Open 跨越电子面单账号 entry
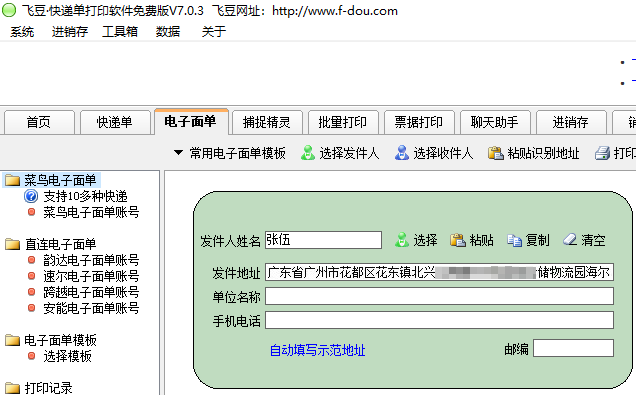Screen dimensions: 636x395 pos(91,292)
